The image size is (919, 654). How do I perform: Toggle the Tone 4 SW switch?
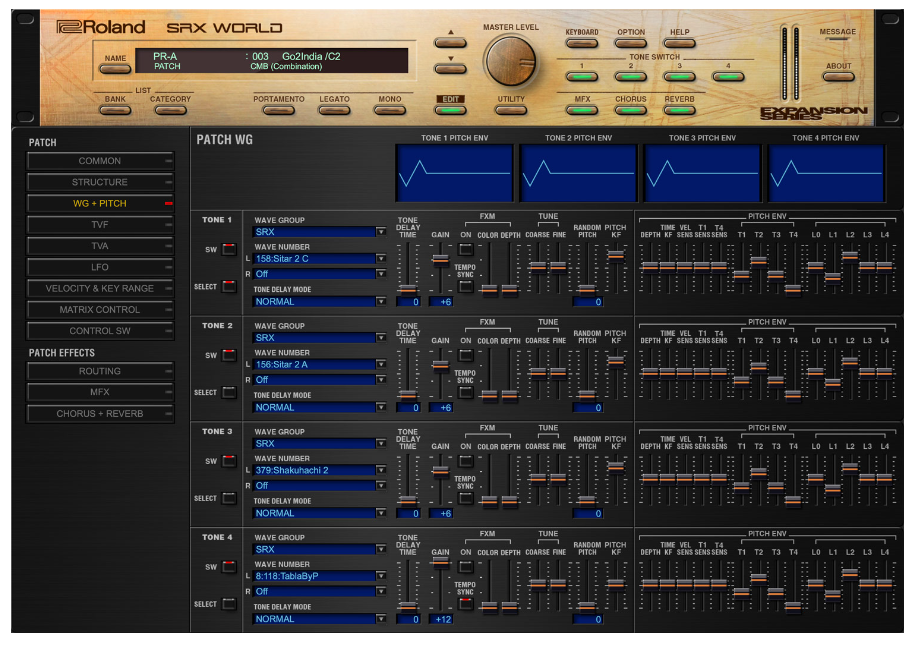pyautogui.click(x=229, y=567)
